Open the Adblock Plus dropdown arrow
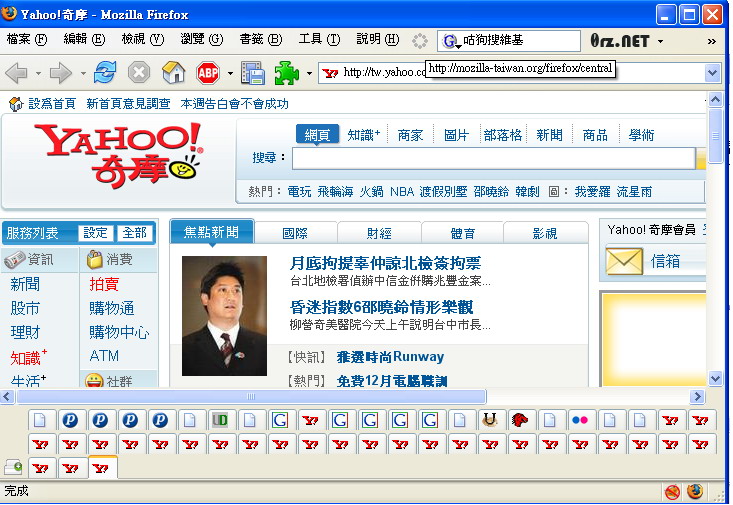The image size is (733, 505). coord(229,73)
